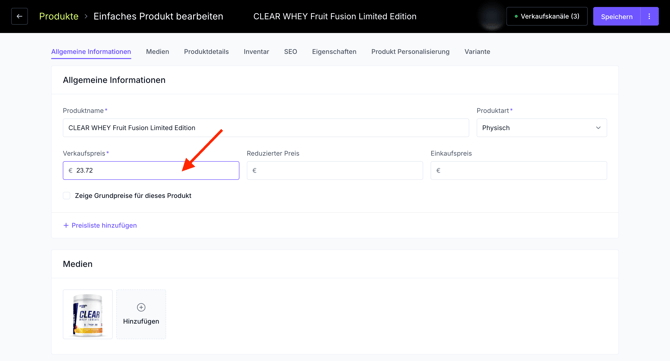Image resolution: width=670 pixels, height=361 pixels.
Task: Open the three-dot menu beside Speichern
Action: [649, 17]
